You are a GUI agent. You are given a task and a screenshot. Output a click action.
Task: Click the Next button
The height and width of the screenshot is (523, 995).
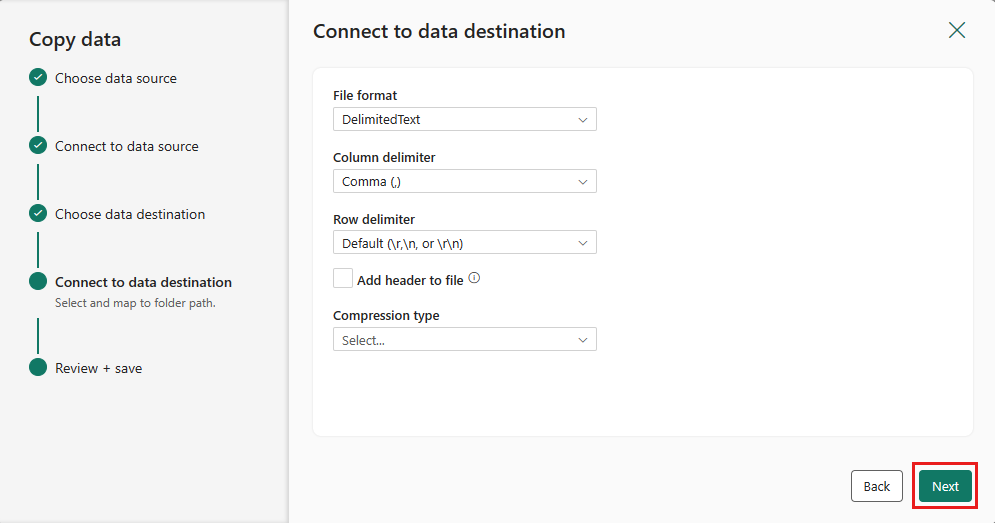coord(945,486)
